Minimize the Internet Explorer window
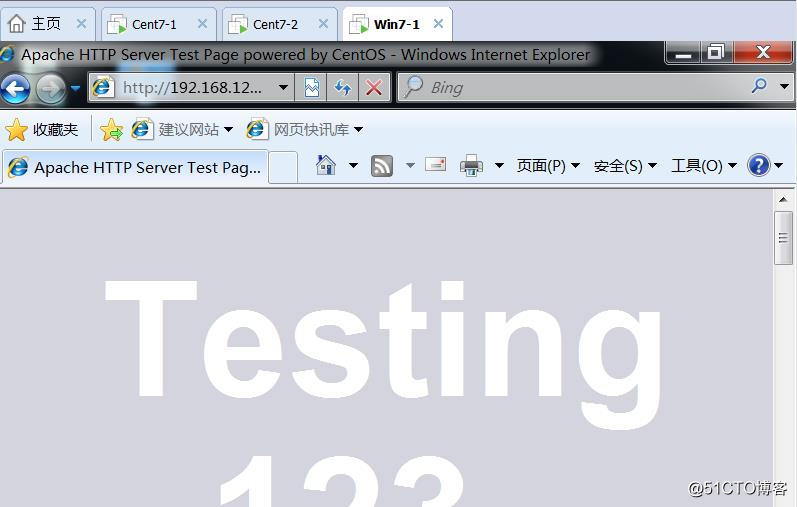This screenshot has height=507, width=797. (683, 52)
